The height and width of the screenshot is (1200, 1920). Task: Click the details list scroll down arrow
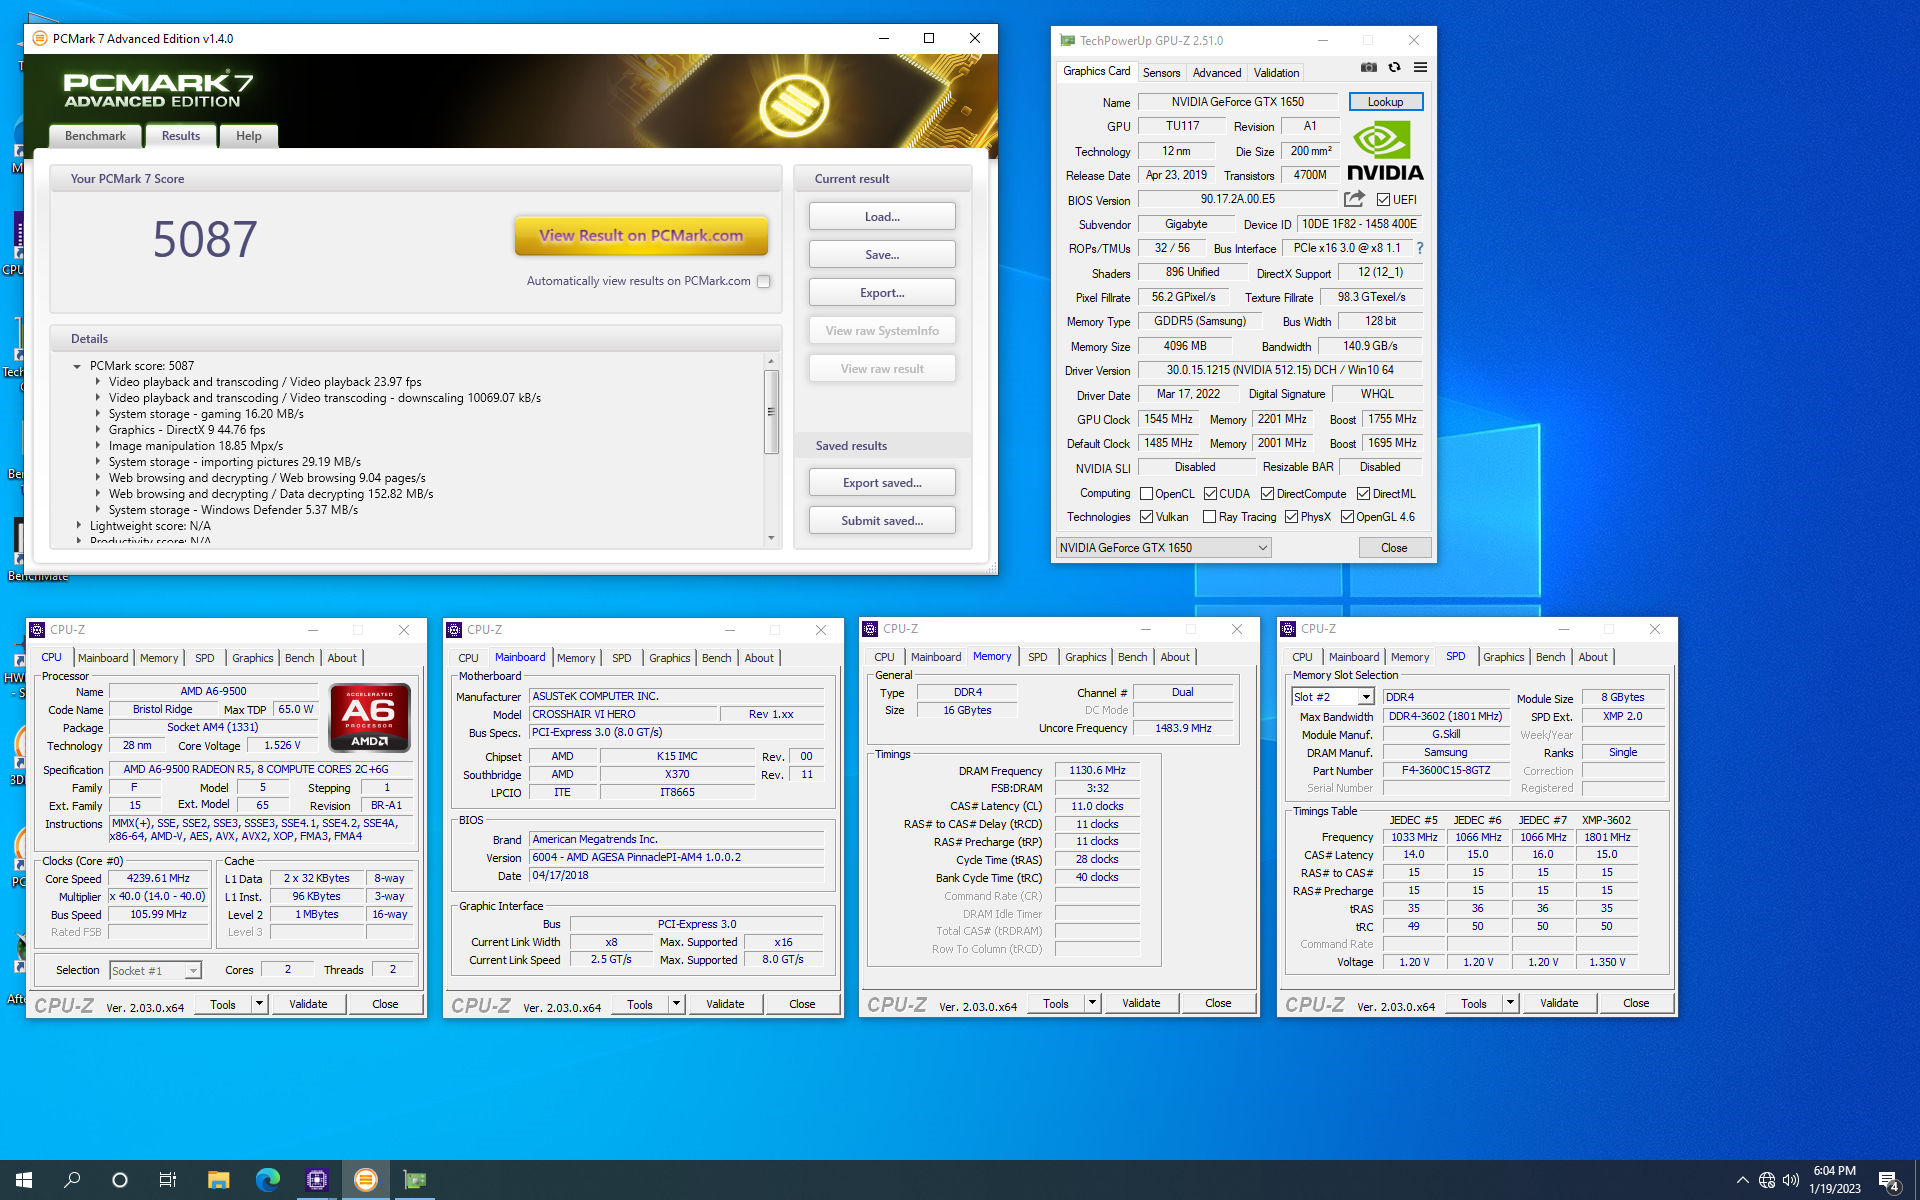click(x=771, y=538)
